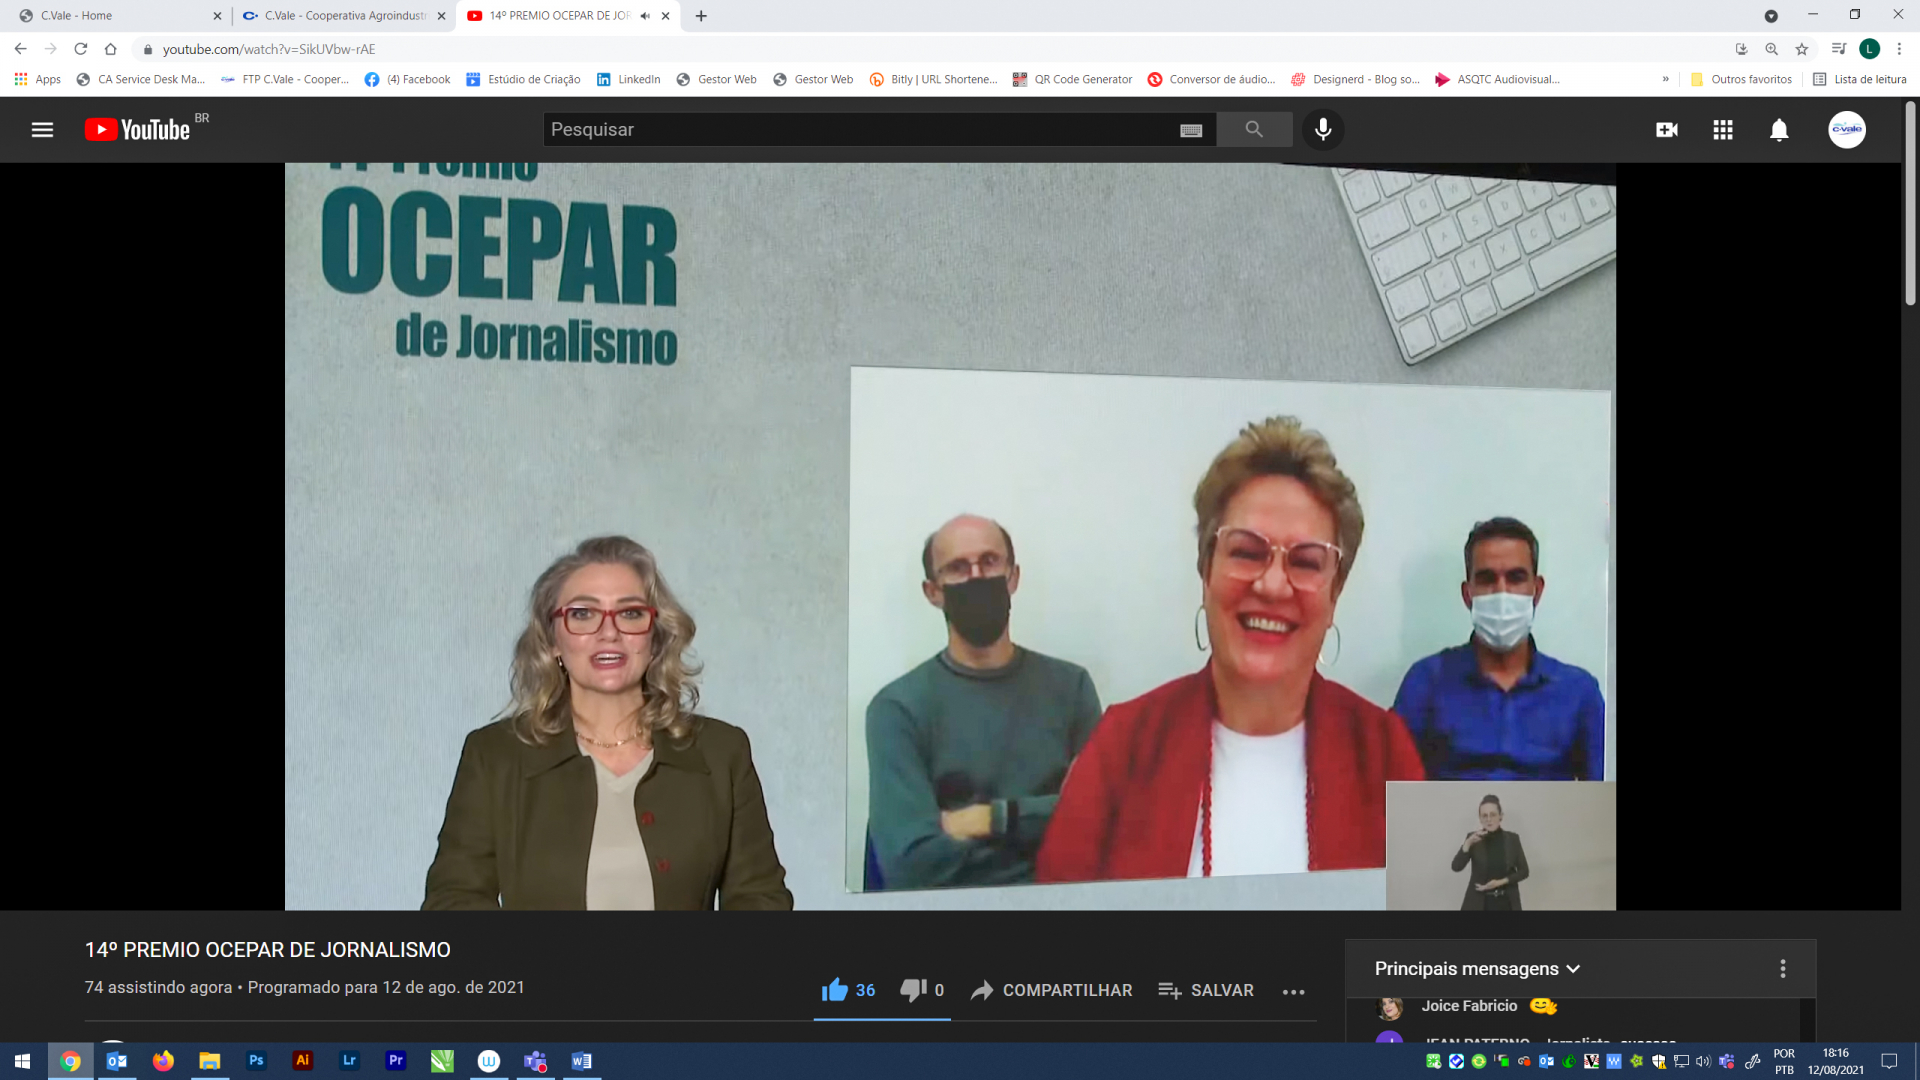Mute the tab's audio speaker icon
The height and width of the screenshot is (1080, 1920).
tap(645, 16)
